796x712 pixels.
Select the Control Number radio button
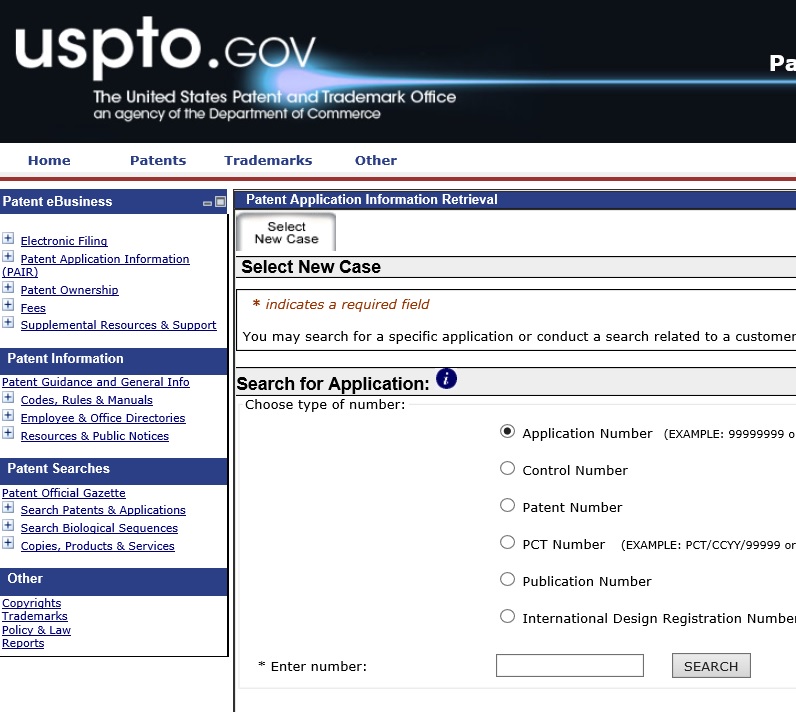coord(507,468)
